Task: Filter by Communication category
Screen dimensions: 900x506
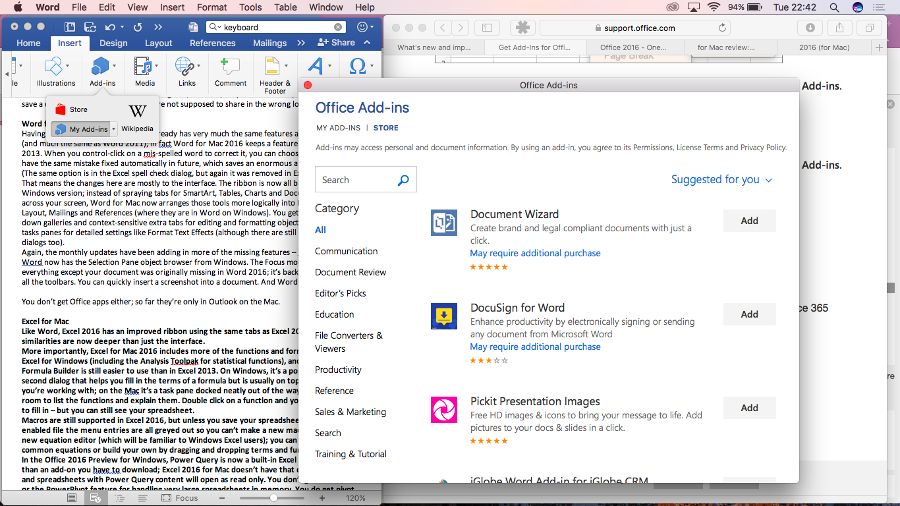Action: [x=346, y=251]
